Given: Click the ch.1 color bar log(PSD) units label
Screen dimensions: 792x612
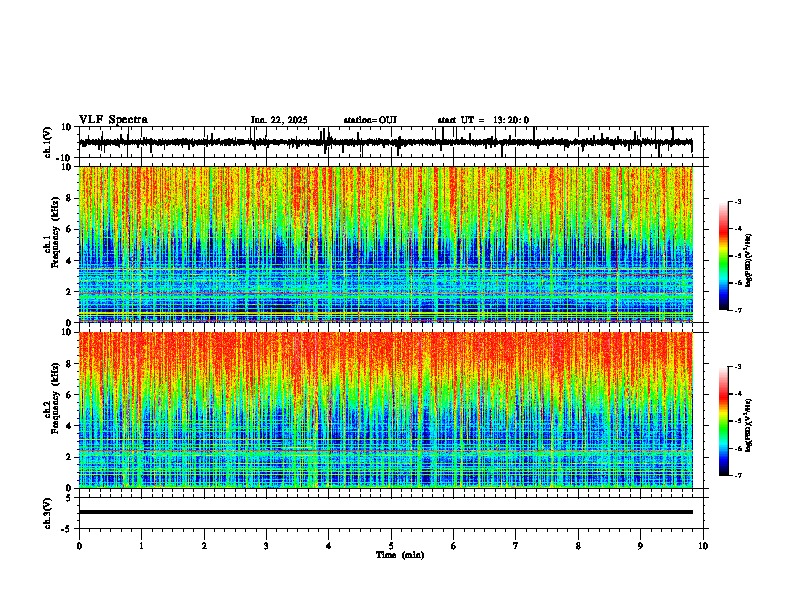Looking at the screenshot, I should pos(749,261).
